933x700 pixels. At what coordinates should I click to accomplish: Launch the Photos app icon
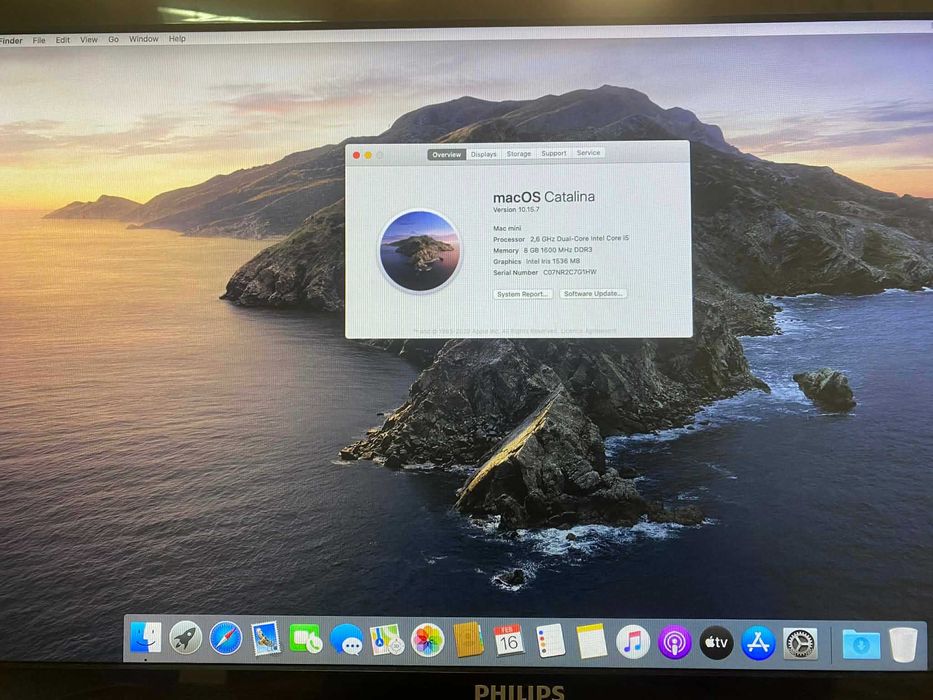click(x=427, y=641)
